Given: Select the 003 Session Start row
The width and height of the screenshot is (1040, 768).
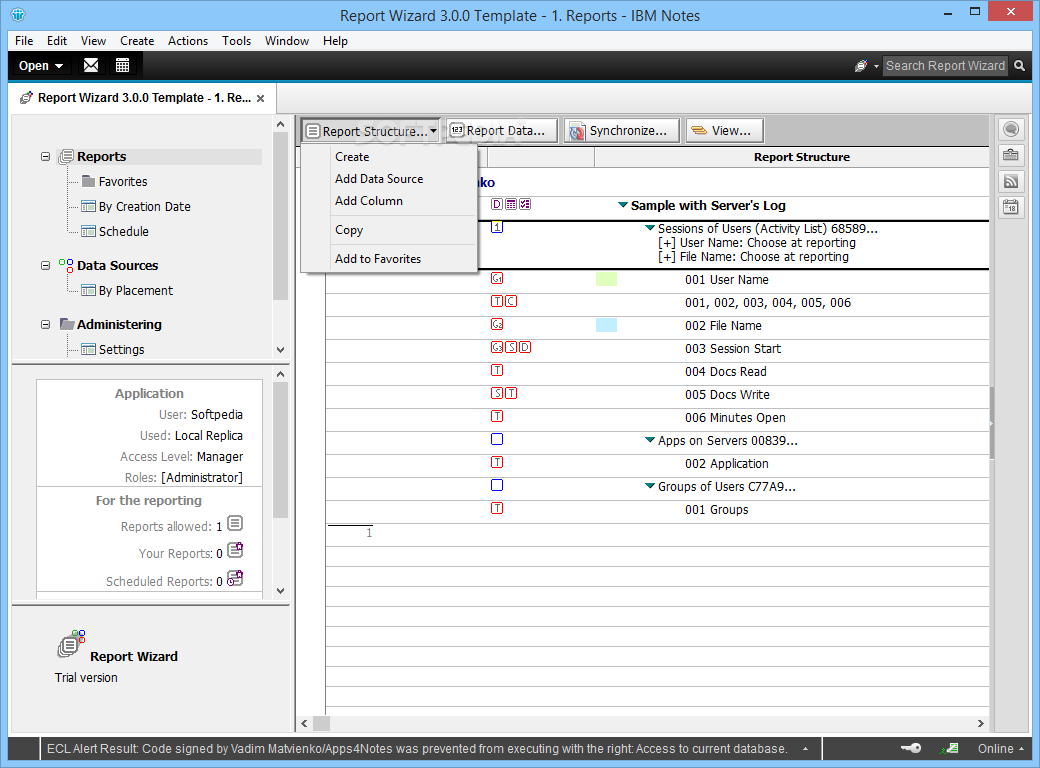Looking at the screenshot, I should 657,348.
